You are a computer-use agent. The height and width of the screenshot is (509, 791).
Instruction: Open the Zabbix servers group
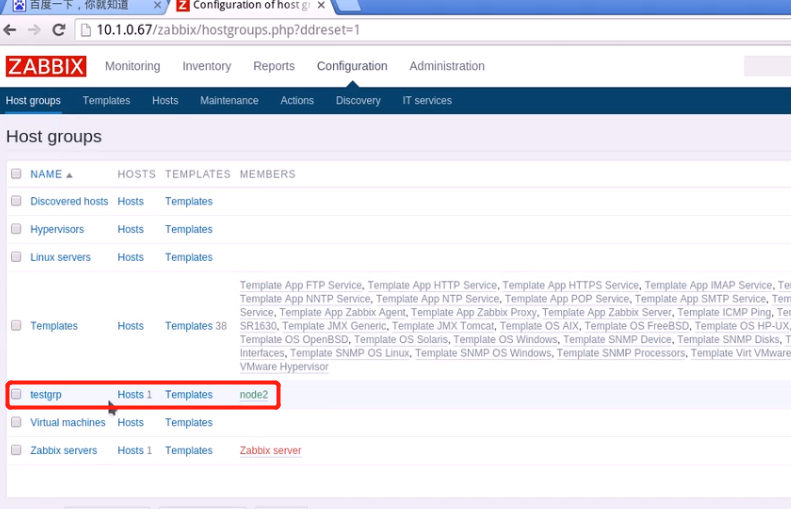64,450
